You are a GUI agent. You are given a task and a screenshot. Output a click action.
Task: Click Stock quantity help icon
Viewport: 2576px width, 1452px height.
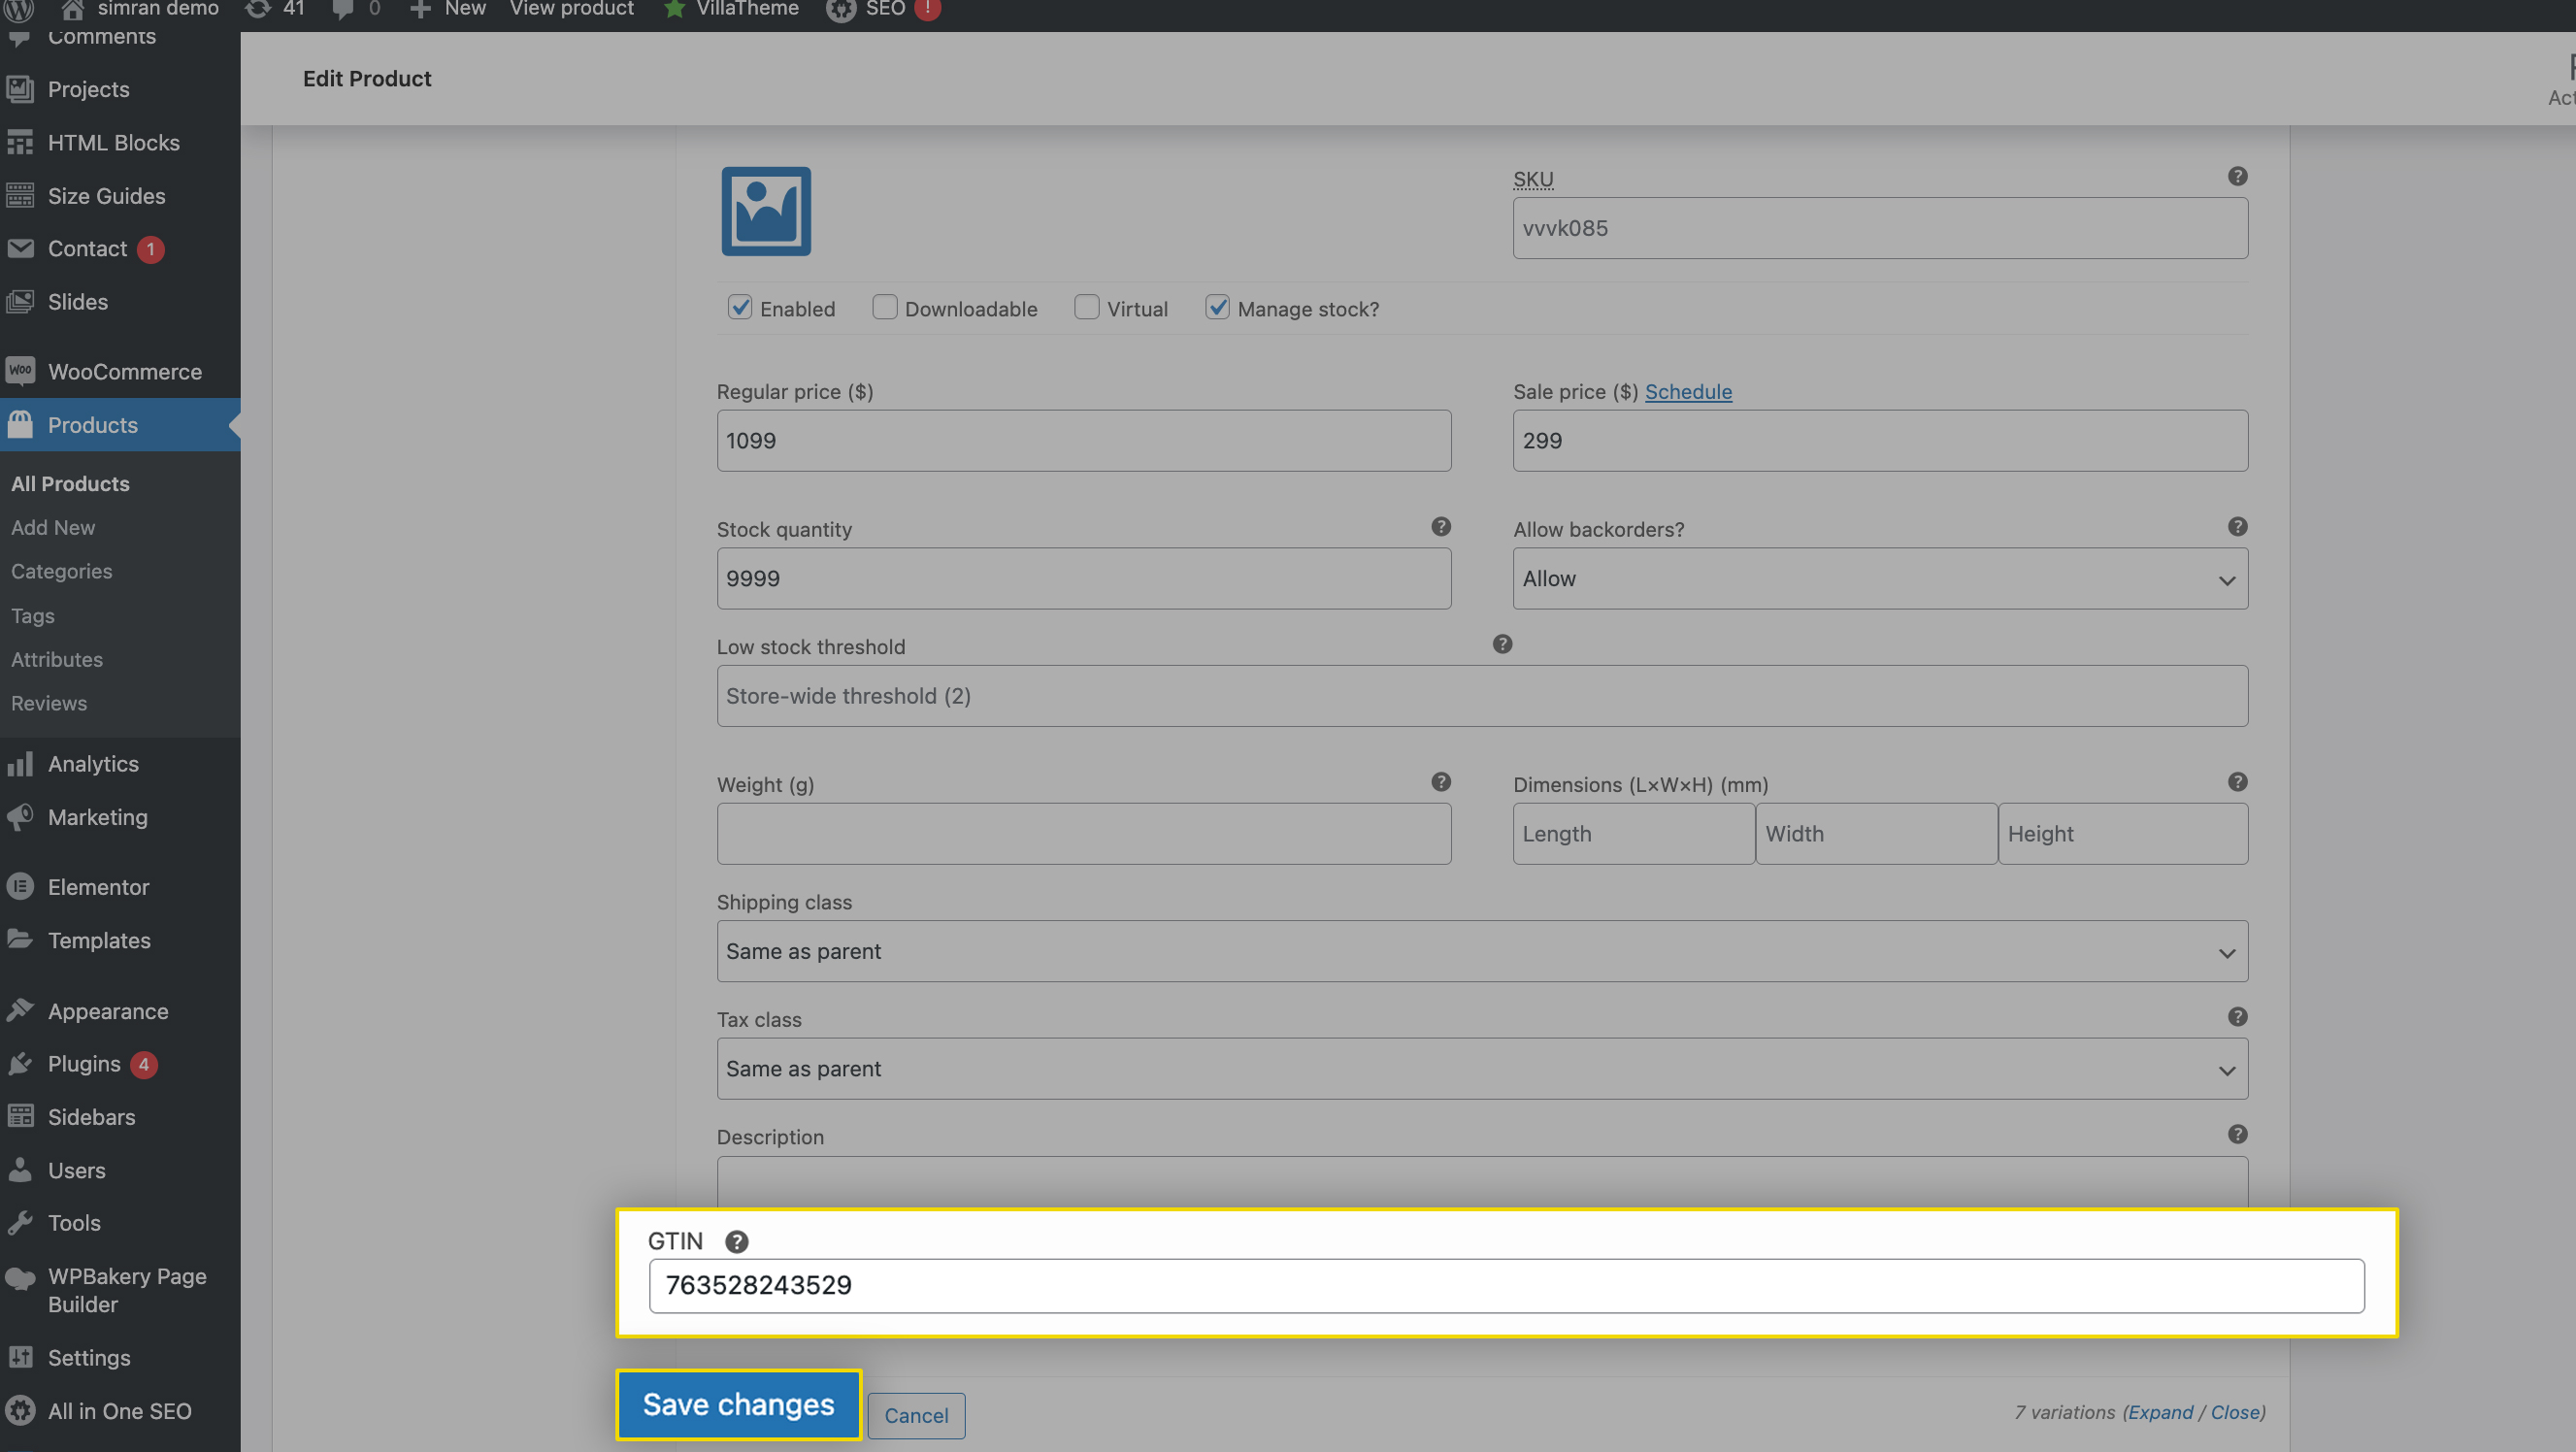(x=1440, y=527)
